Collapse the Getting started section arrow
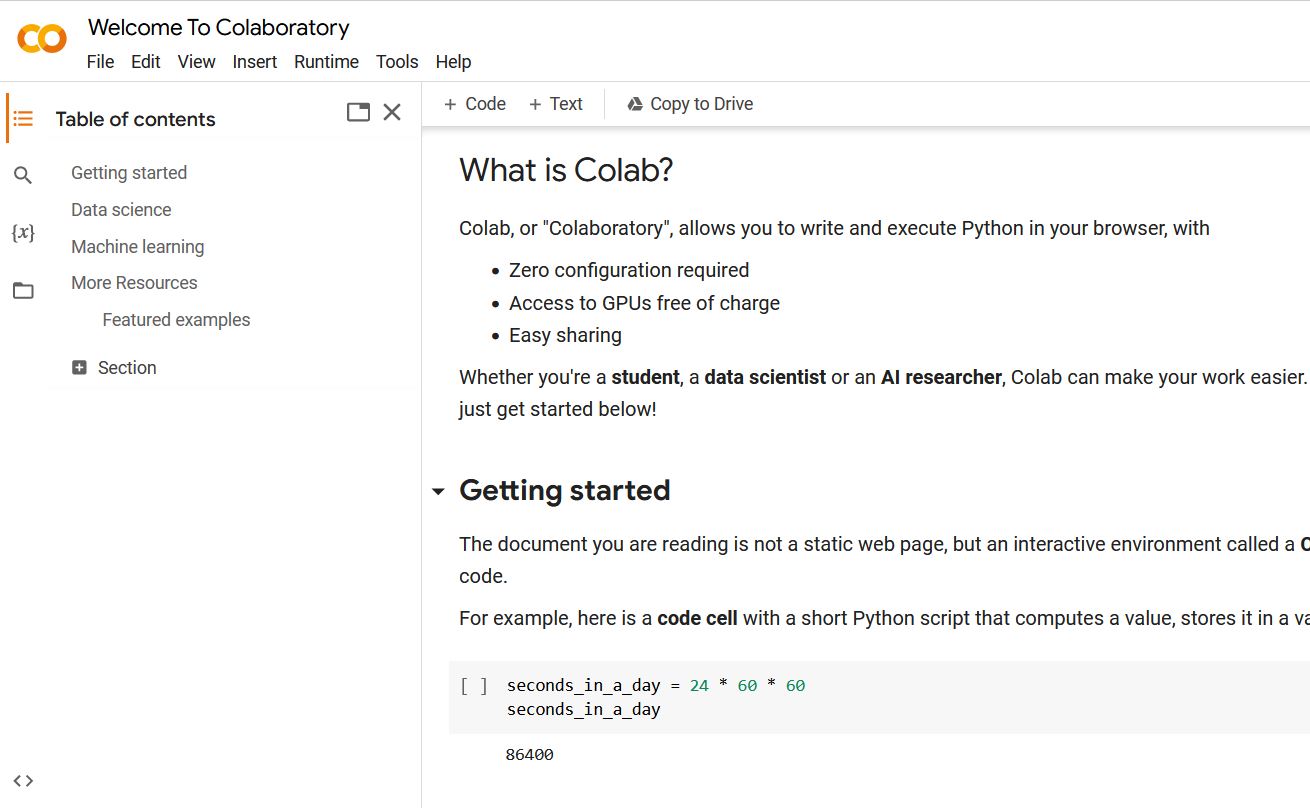Screen dimensions: 1310x808 tap(438, 492)
